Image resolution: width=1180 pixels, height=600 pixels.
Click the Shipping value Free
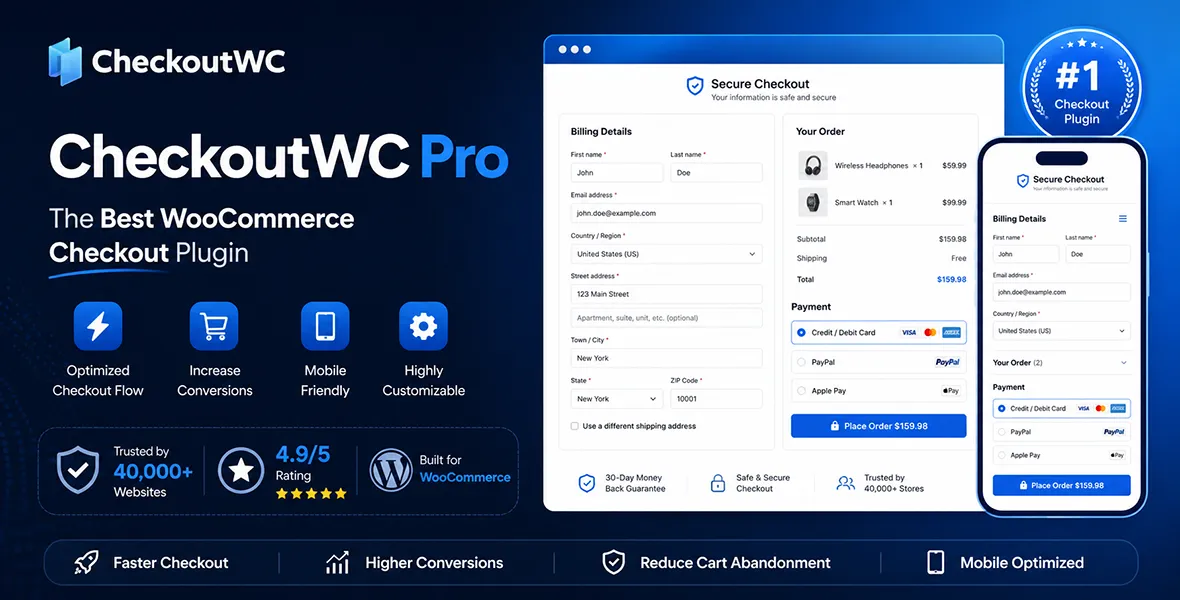[x=959, y=258]
